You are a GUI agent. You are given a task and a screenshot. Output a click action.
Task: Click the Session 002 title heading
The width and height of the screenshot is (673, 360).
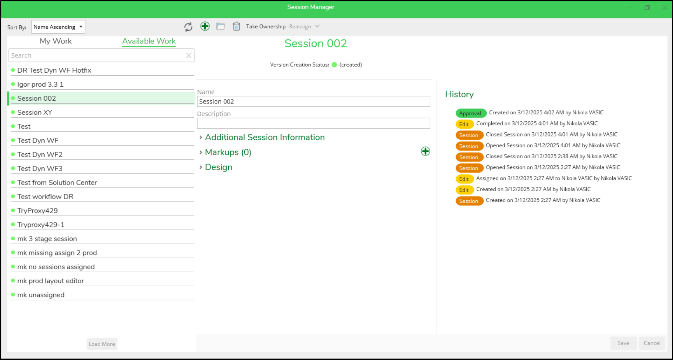[315, 43]
